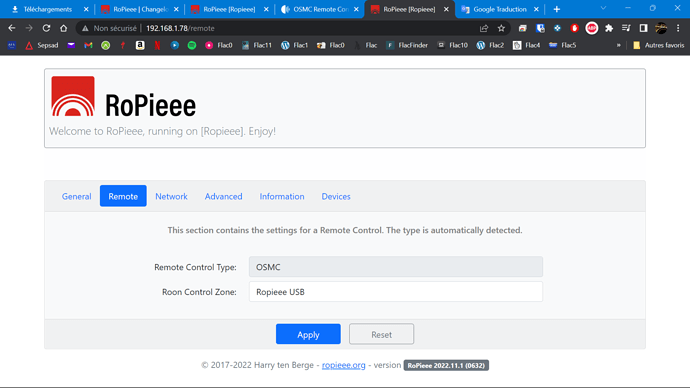Open the media control queue icon

(626, 28)
